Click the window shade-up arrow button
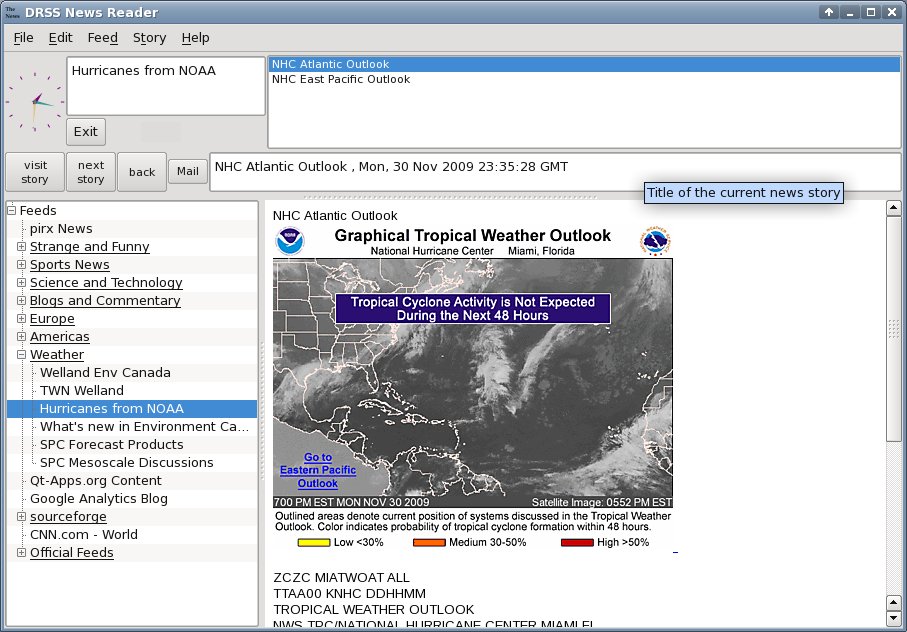This screenshot has width=907, height=632. point(829,12)
